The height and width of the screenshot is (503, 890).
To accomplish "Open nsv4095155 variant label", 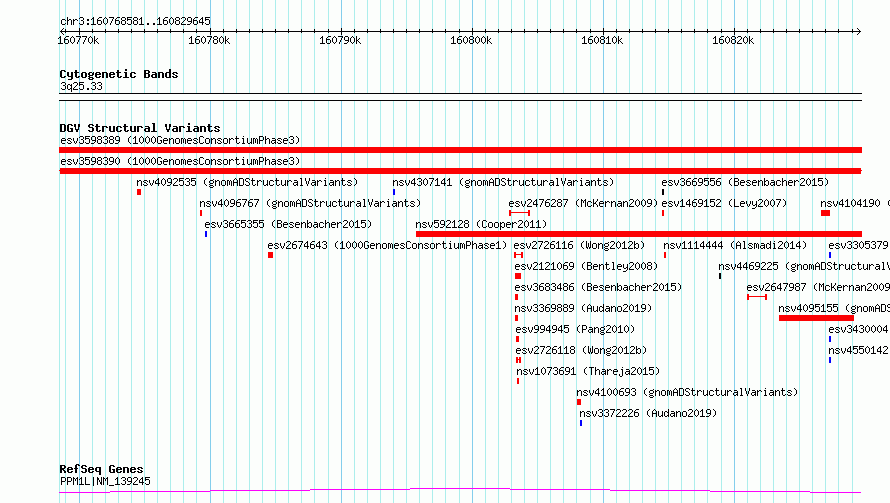I will [x=834, y=308].
